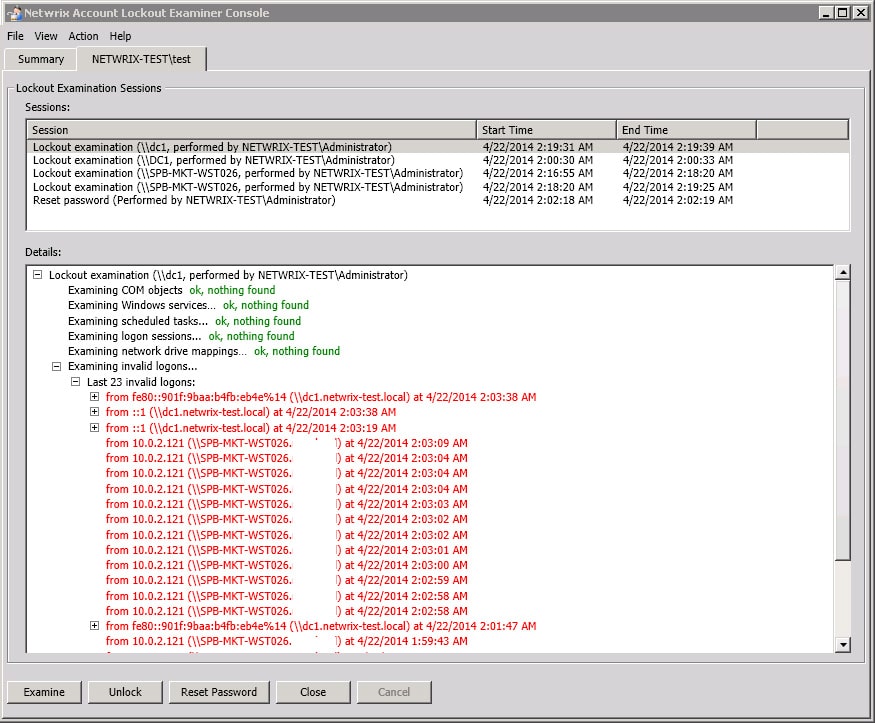The width and height of the screenshot is (875, 723).
Task: Sort sessions by Start Time column header
Action: tap(545, 130)
